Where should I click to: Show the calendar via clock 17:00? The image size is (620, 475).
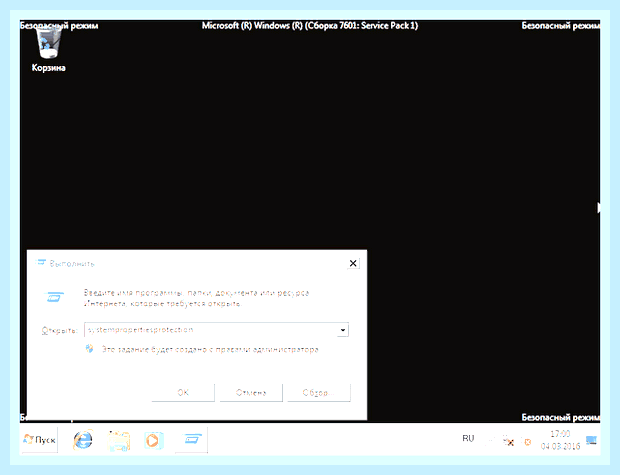560,440
